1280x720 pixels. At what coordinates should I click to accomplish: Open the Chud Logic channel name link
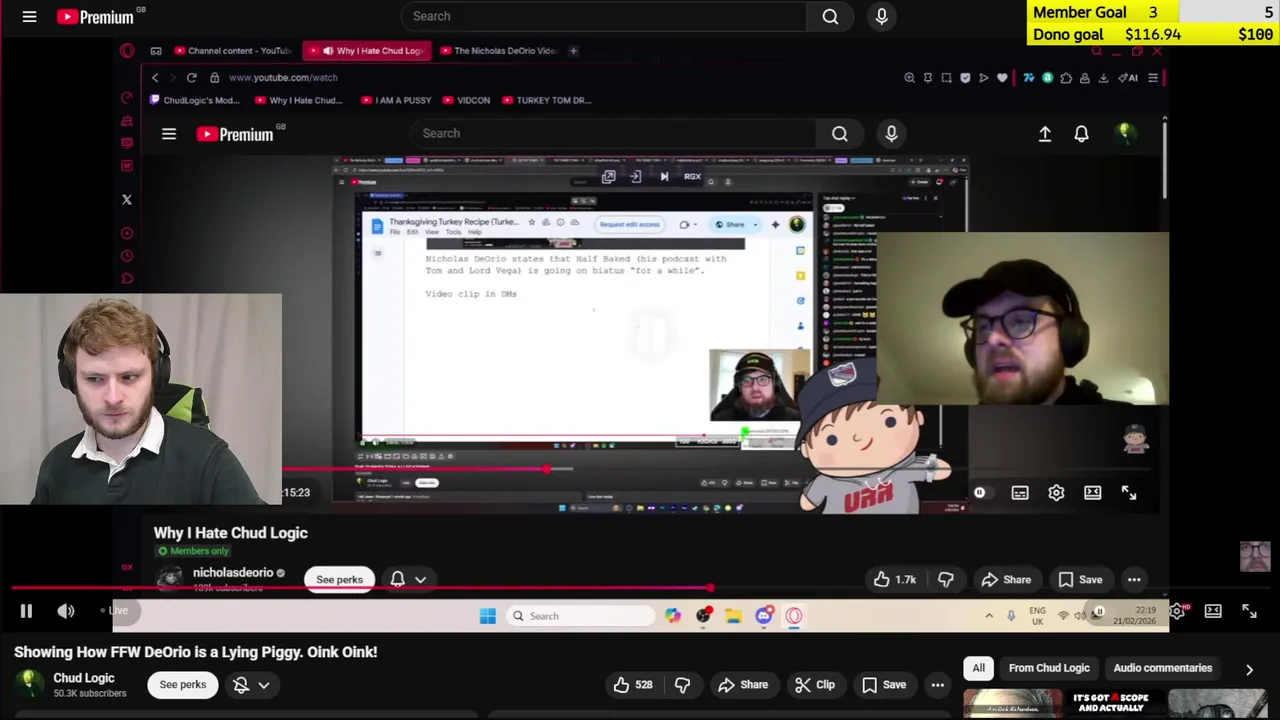[x=83, y=678]
